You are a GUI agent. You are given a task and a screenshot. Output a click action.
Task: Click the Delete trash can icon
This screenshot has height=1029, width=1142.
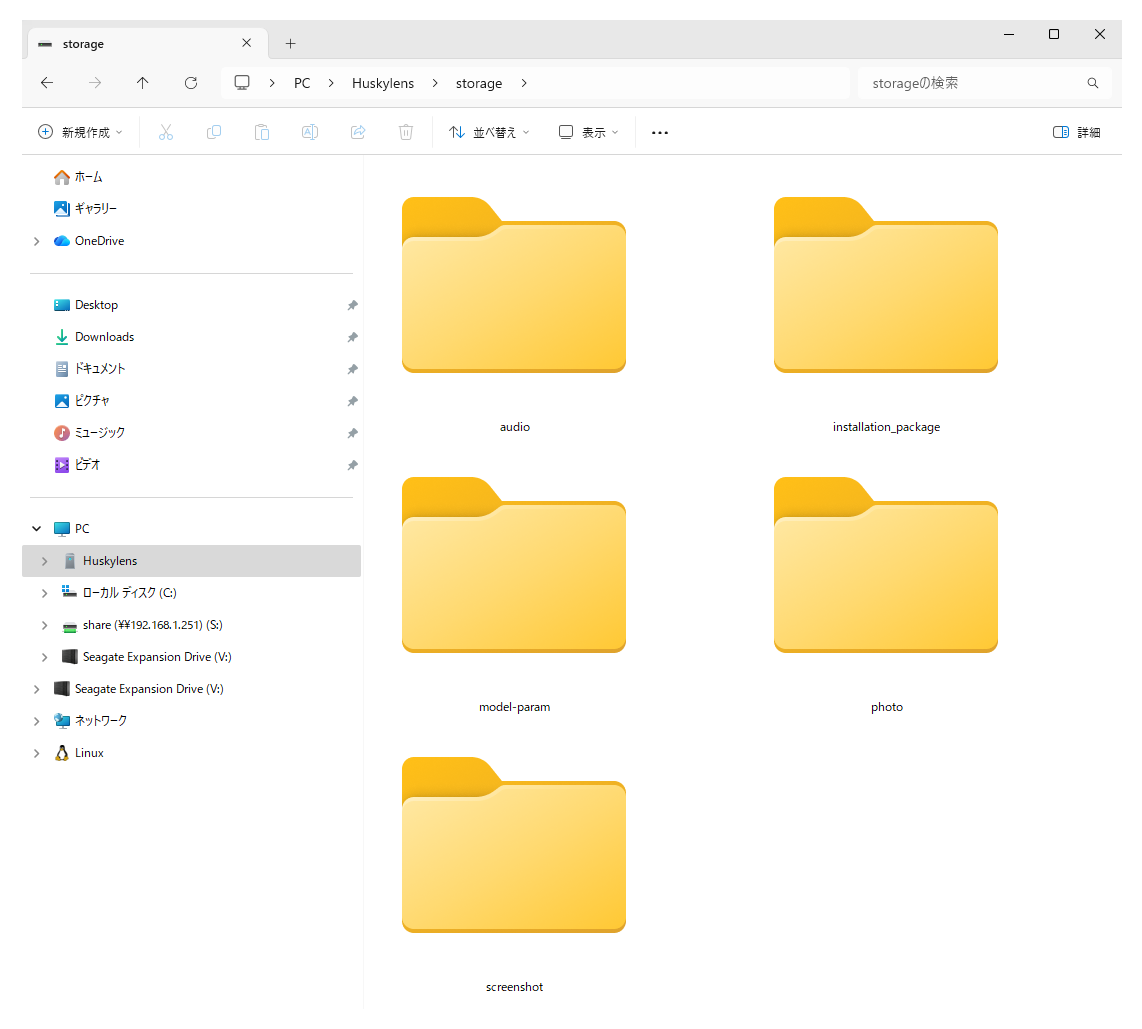(x=406, y=132)
